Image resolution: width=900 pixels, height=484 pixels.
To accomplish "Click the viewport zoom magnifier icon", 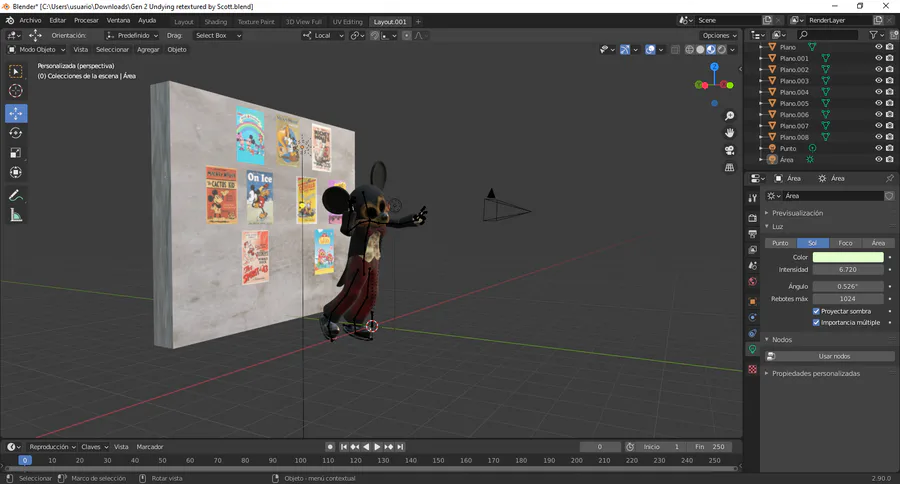I will tap(730, 116).
